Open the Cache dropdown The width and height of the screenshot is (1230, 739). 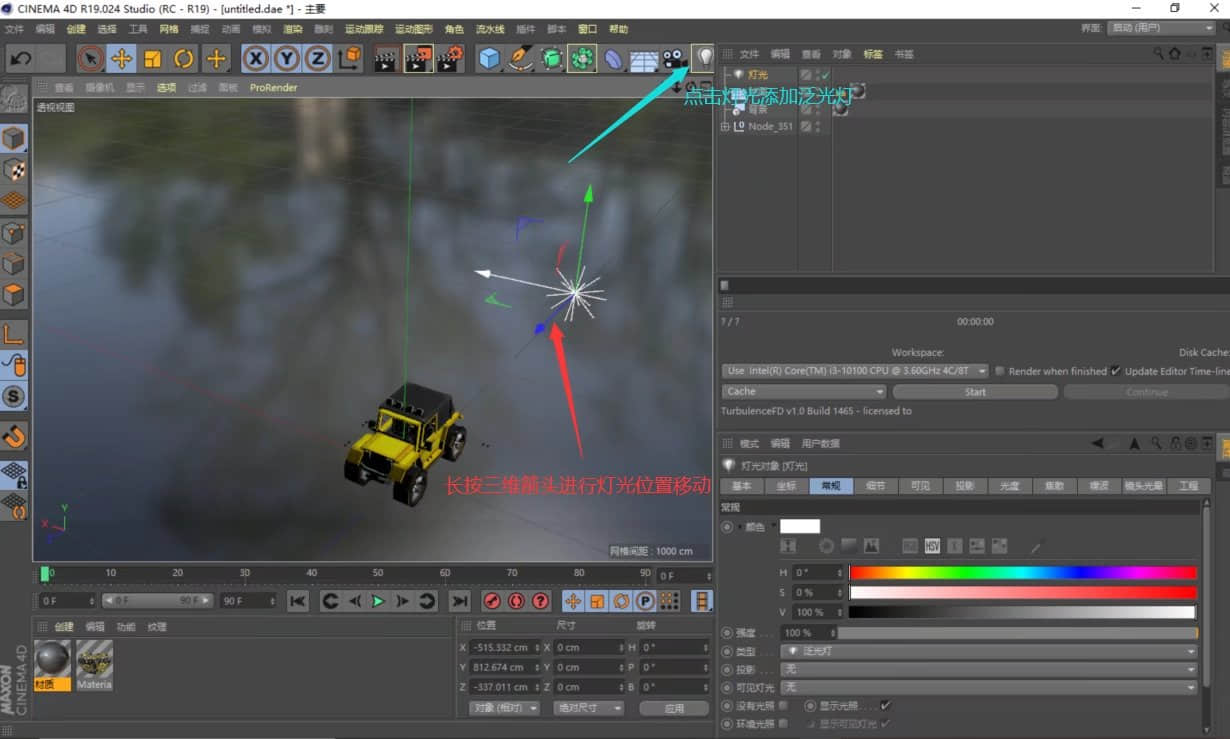click(804, 392)
